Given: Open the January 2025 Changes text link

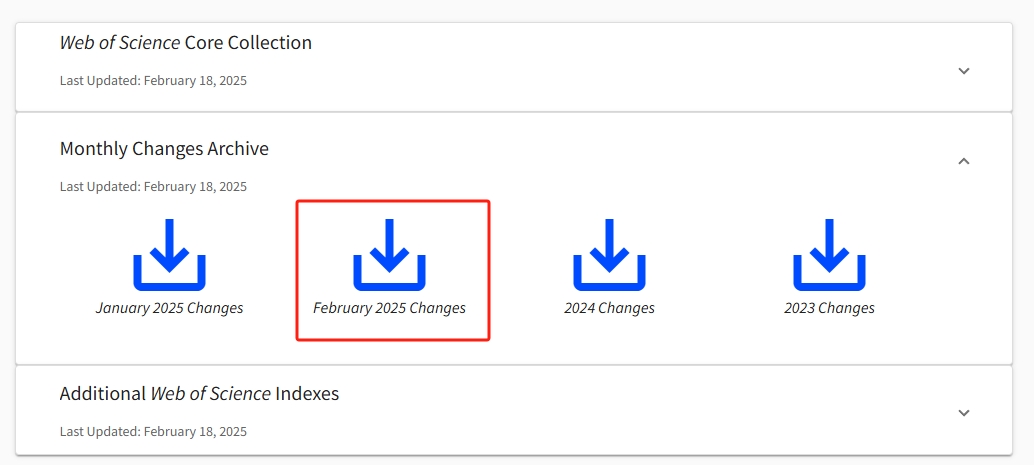Looking at the screenshot, I should click(x=169, y=308).
